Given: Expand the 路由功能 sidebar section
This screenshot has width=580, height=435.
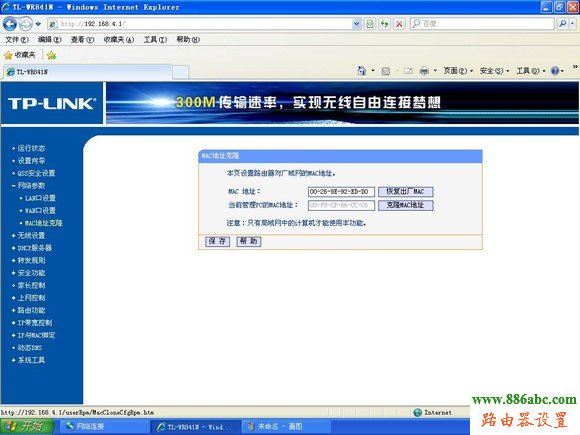Looking at the screenshot, I should (31, 310).
